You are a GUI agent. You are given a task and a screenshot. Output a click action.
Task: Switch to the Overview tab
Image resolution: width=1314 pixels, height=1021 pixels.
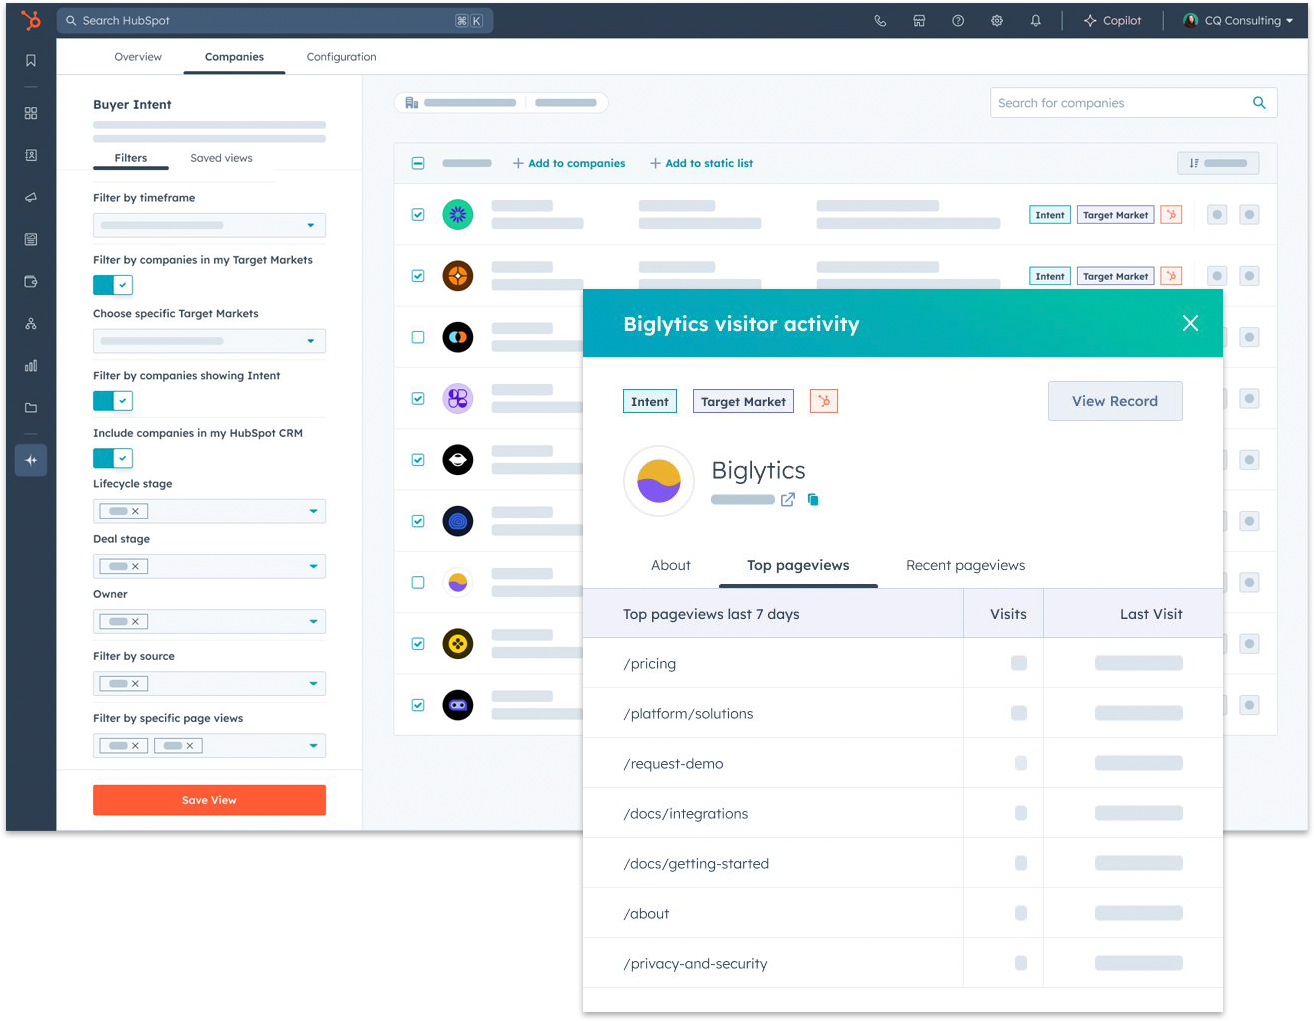tap(138, 57)
